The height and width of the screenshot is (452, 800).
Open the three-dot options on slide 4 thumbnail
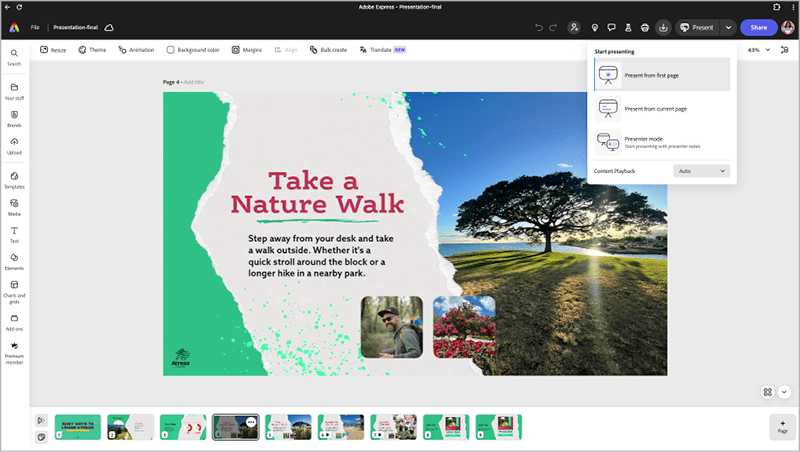click(251, 422)
